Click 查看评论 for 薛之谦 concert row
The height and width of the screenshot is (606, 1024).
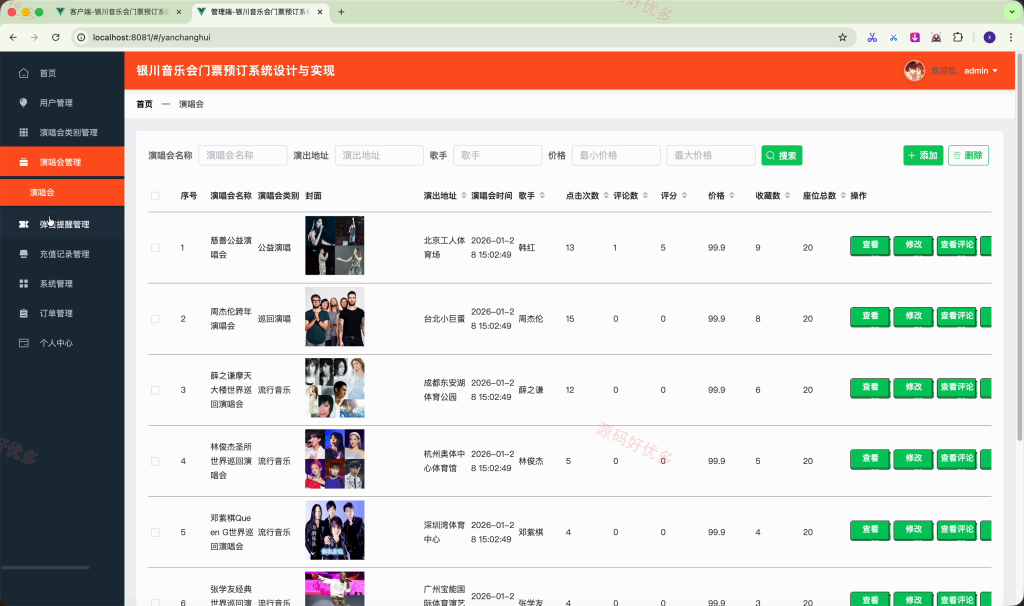tap(957, 387)
